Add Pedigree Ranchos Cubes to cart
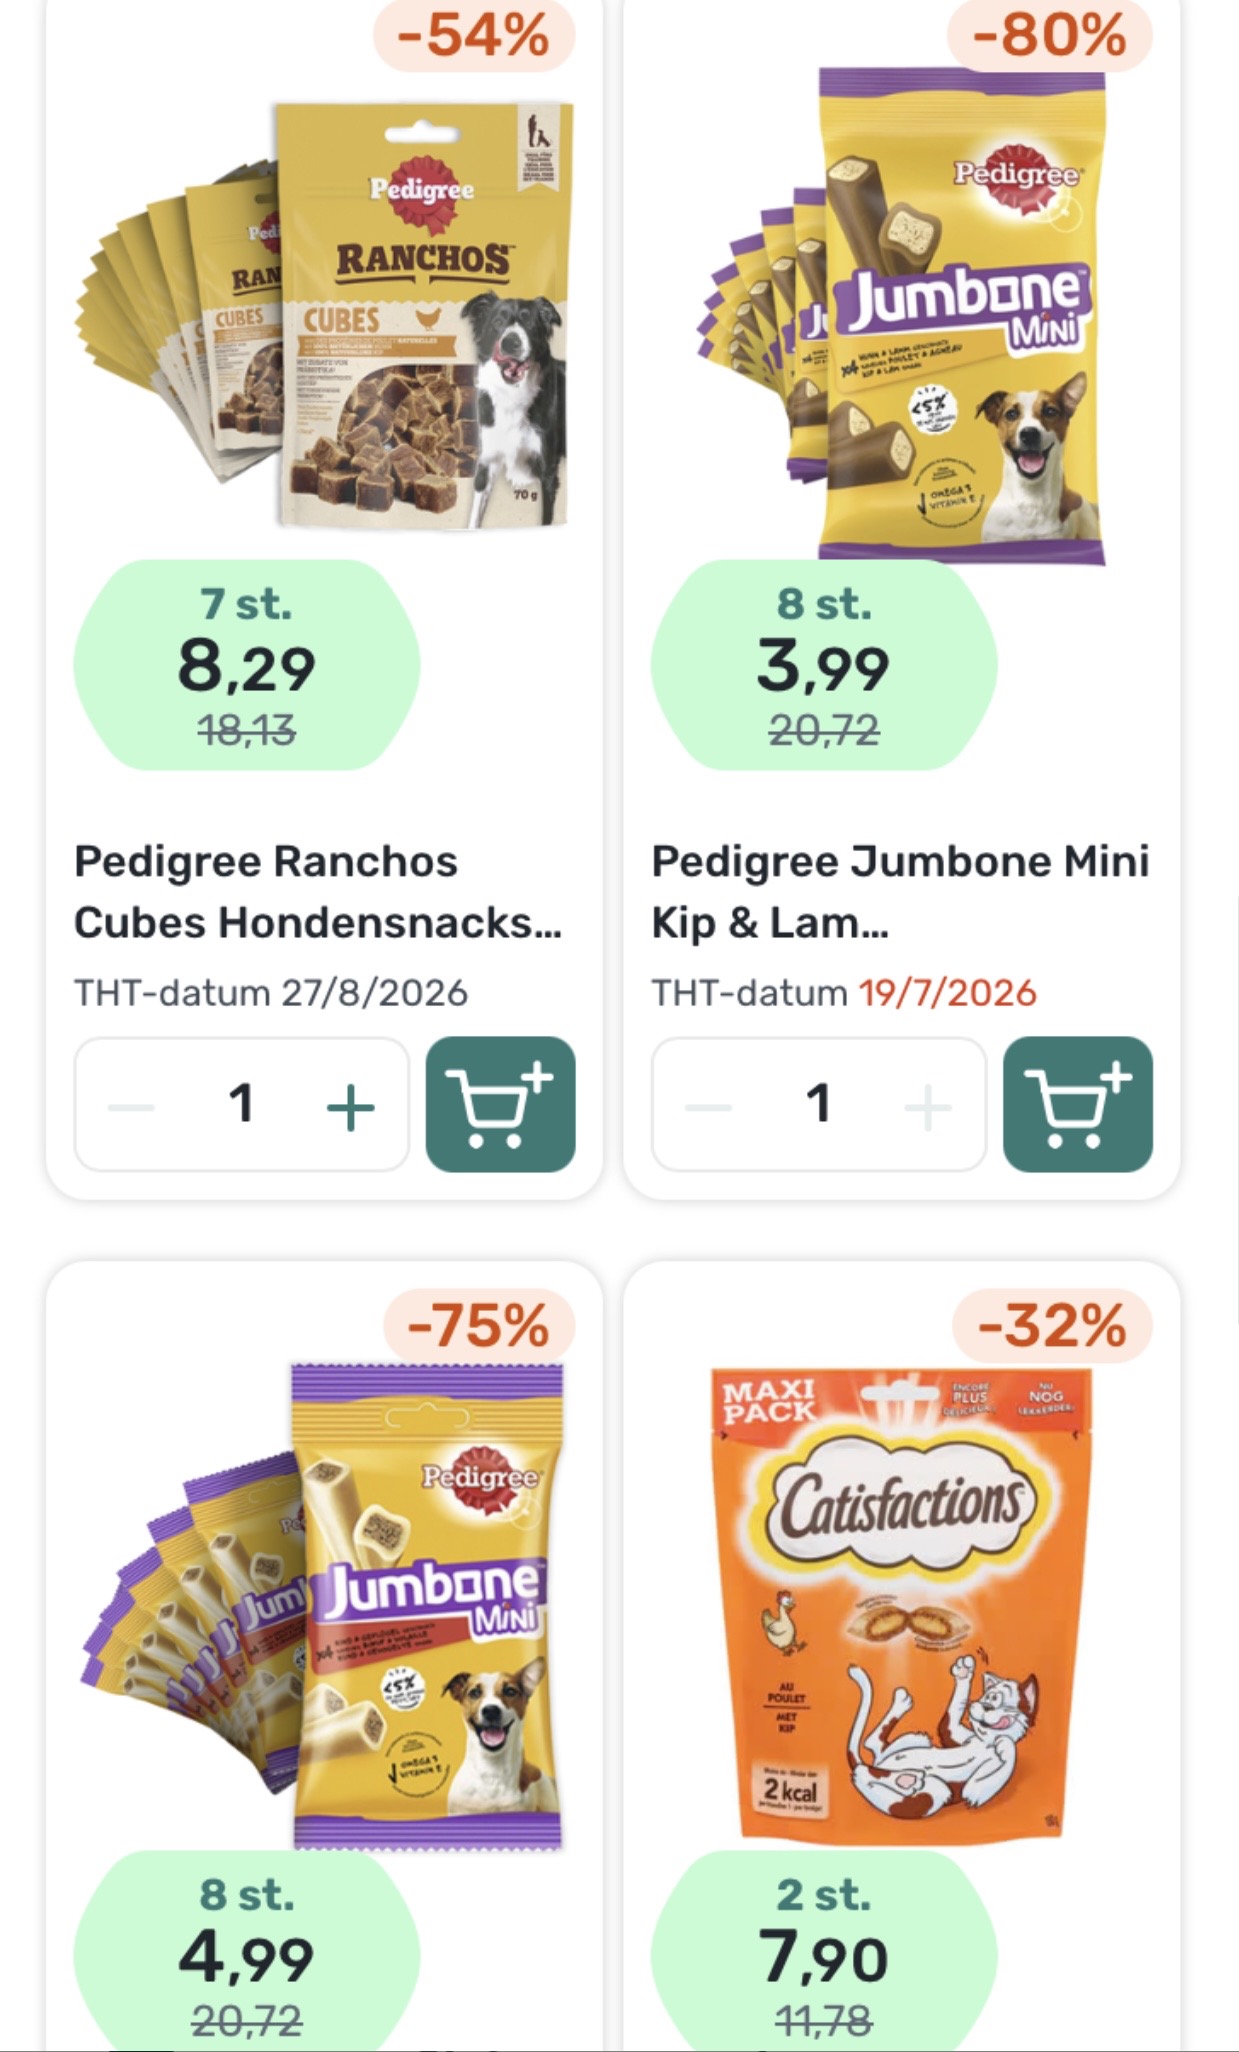The height and width of the screenshot is (2052, 1239). point(500,1104)
